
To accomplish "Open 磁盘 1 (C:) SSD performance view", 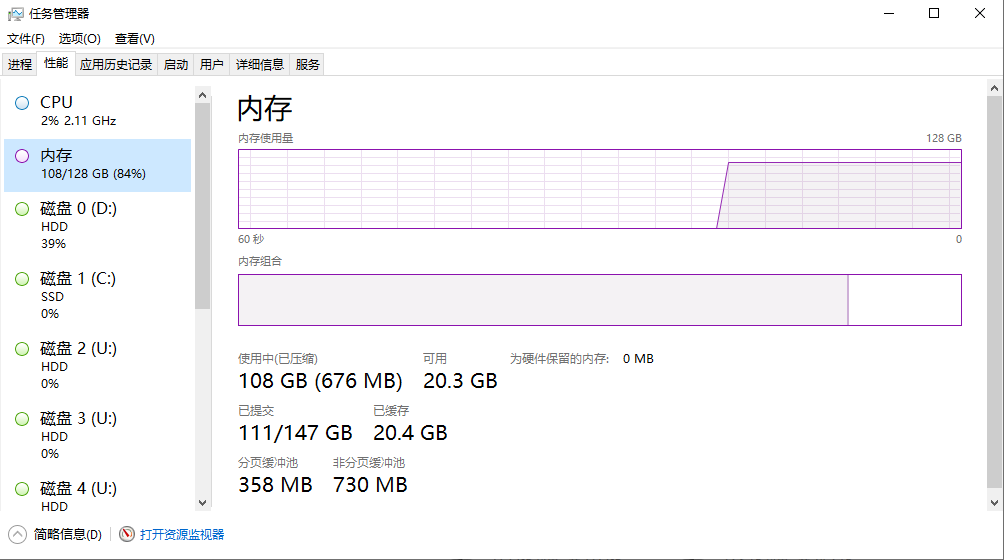I will coord(97,296).
